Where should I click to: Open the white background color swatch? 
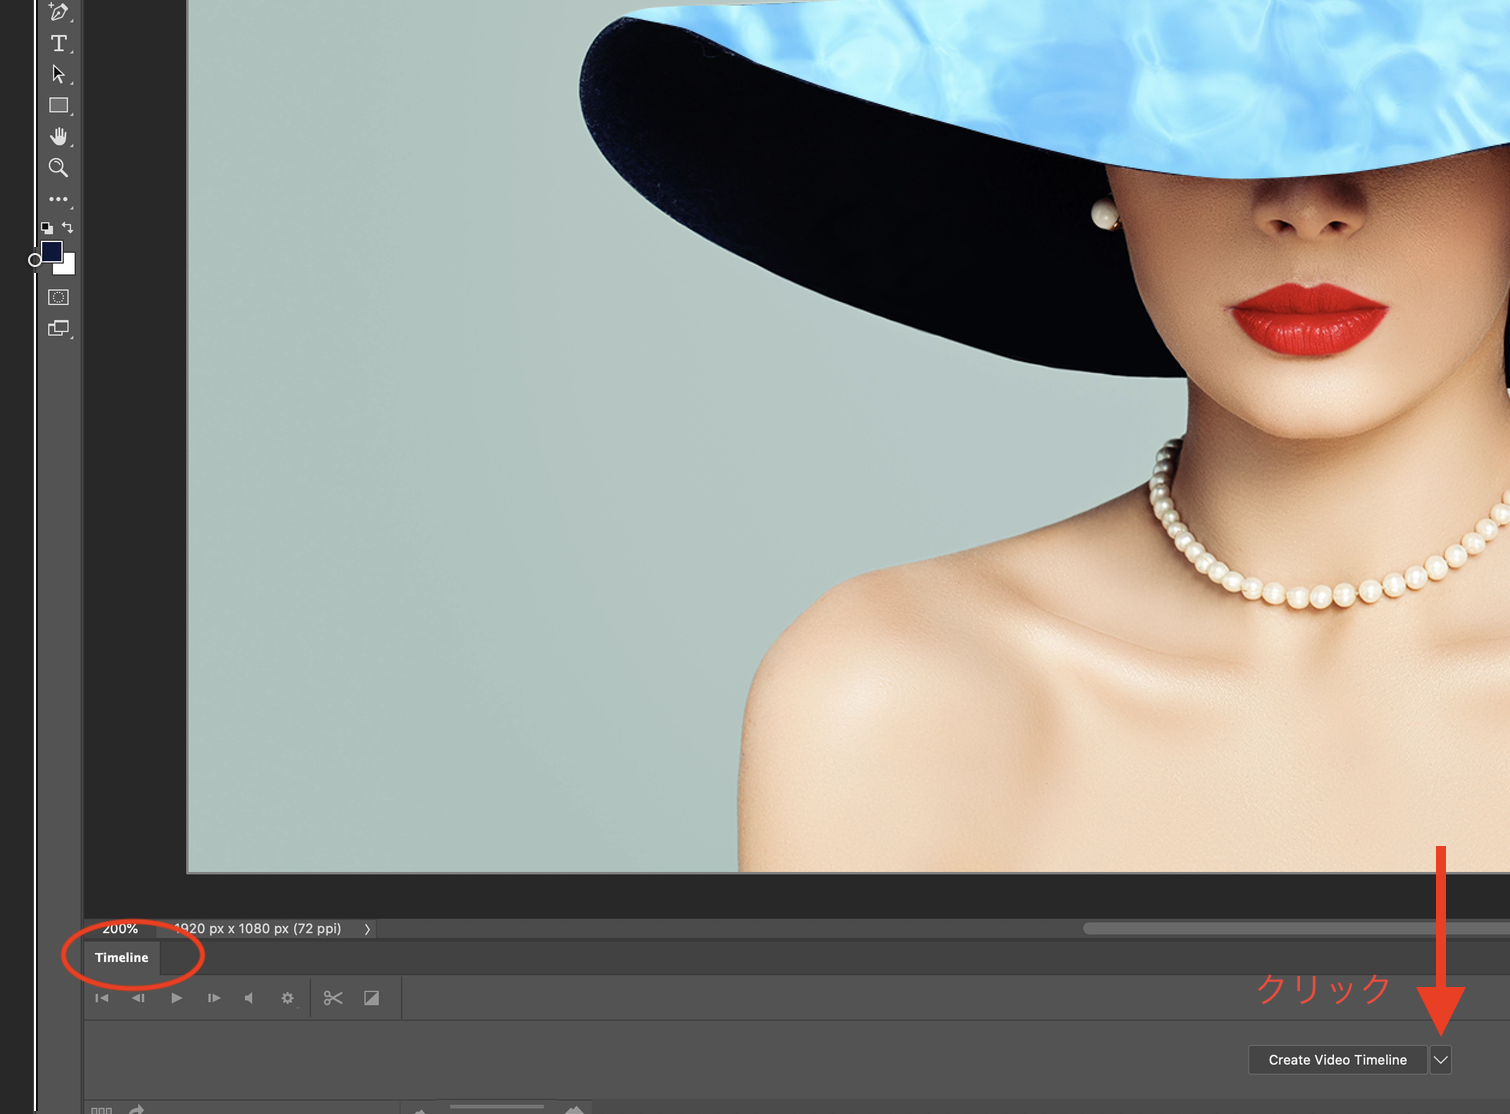coord(68,267)
